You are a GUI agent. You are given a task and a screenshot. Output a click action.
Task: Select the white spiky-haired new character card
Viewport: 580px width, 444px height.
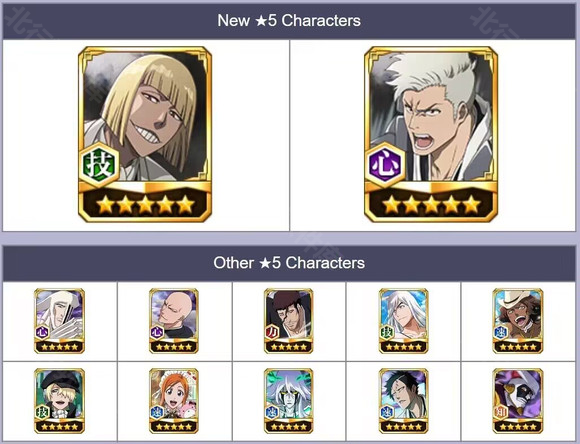[431, 134]
